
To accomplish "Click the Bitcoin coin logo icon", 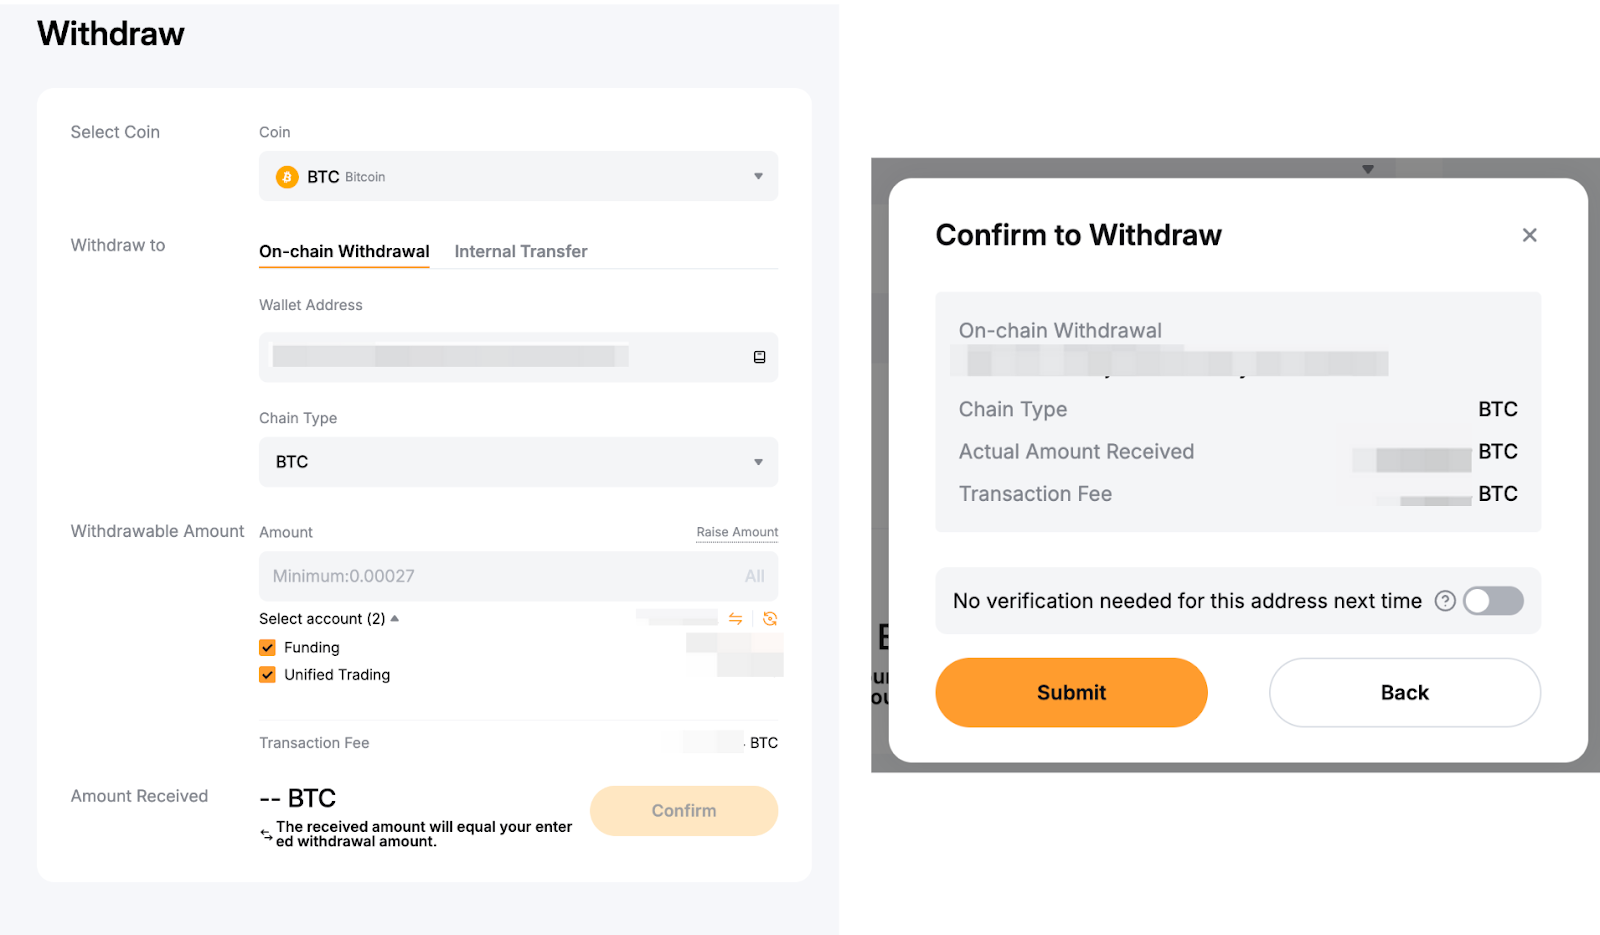I will tap(287, 177).
